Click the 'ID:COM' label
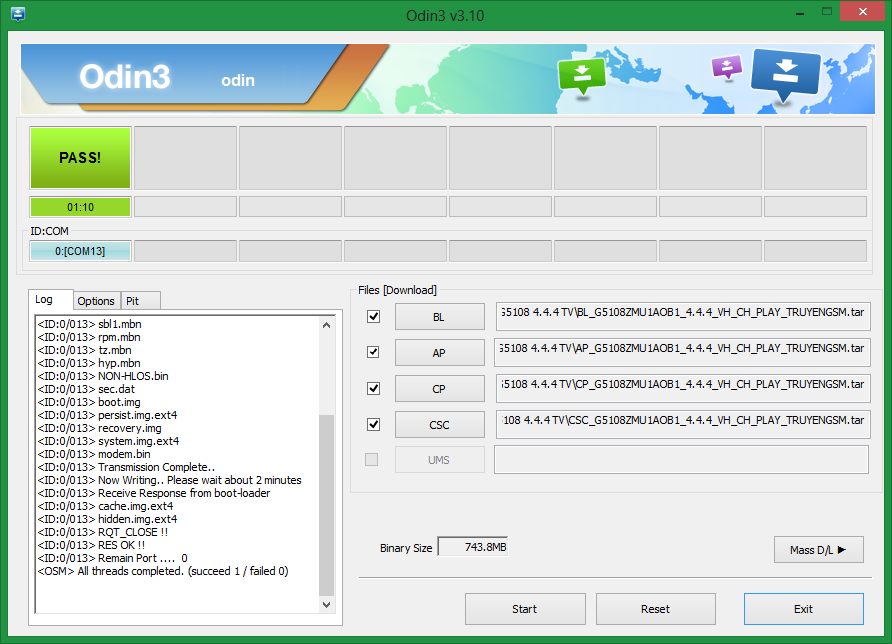The image size is (892, 644). pos(49,231)
